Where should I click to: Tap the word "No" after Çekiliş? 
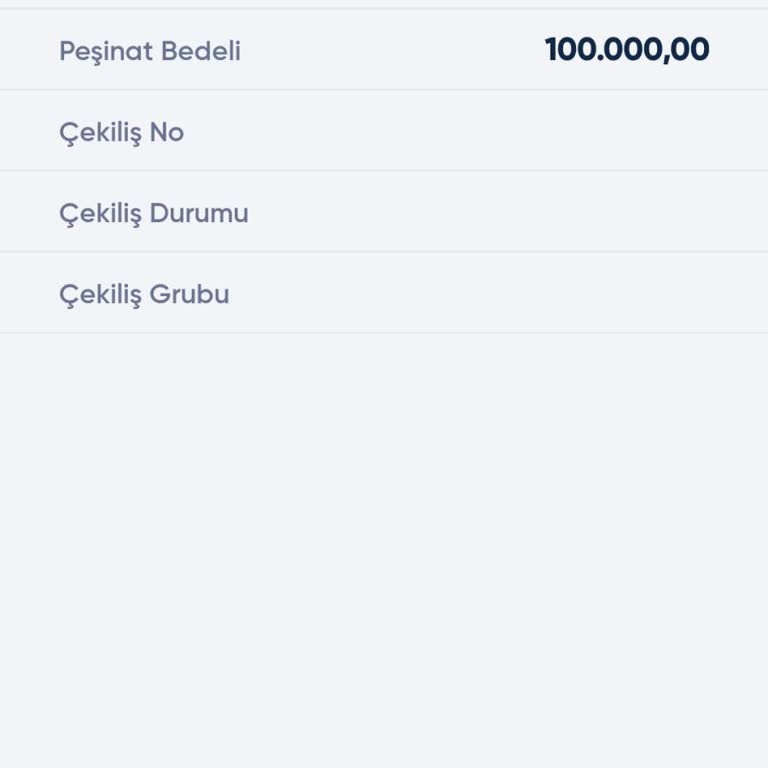(167, 133)
